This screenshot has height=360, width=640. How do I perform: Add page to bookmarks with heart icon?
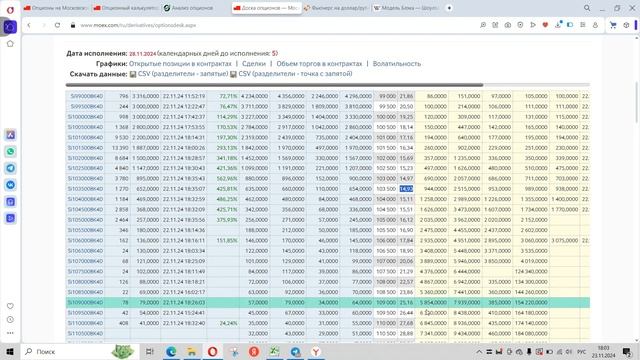point(545,25)
